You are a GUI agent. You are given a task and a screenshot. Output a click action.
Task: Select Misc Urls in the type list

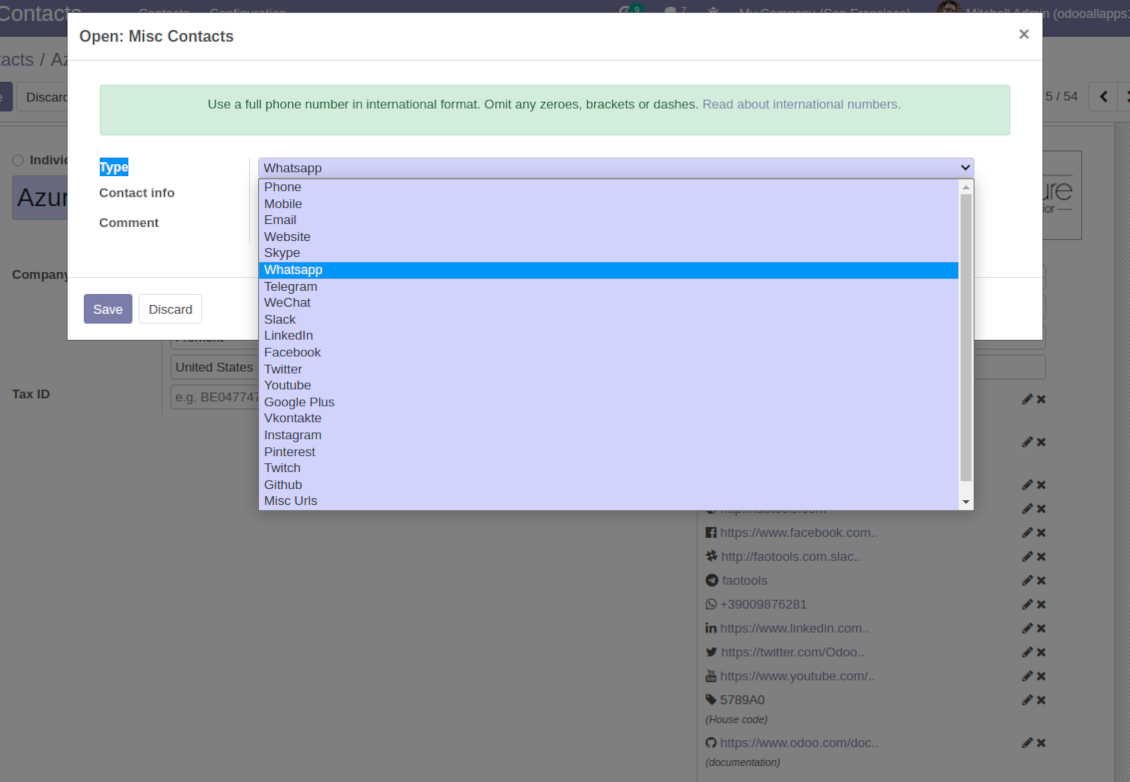(x=608, y=501)
